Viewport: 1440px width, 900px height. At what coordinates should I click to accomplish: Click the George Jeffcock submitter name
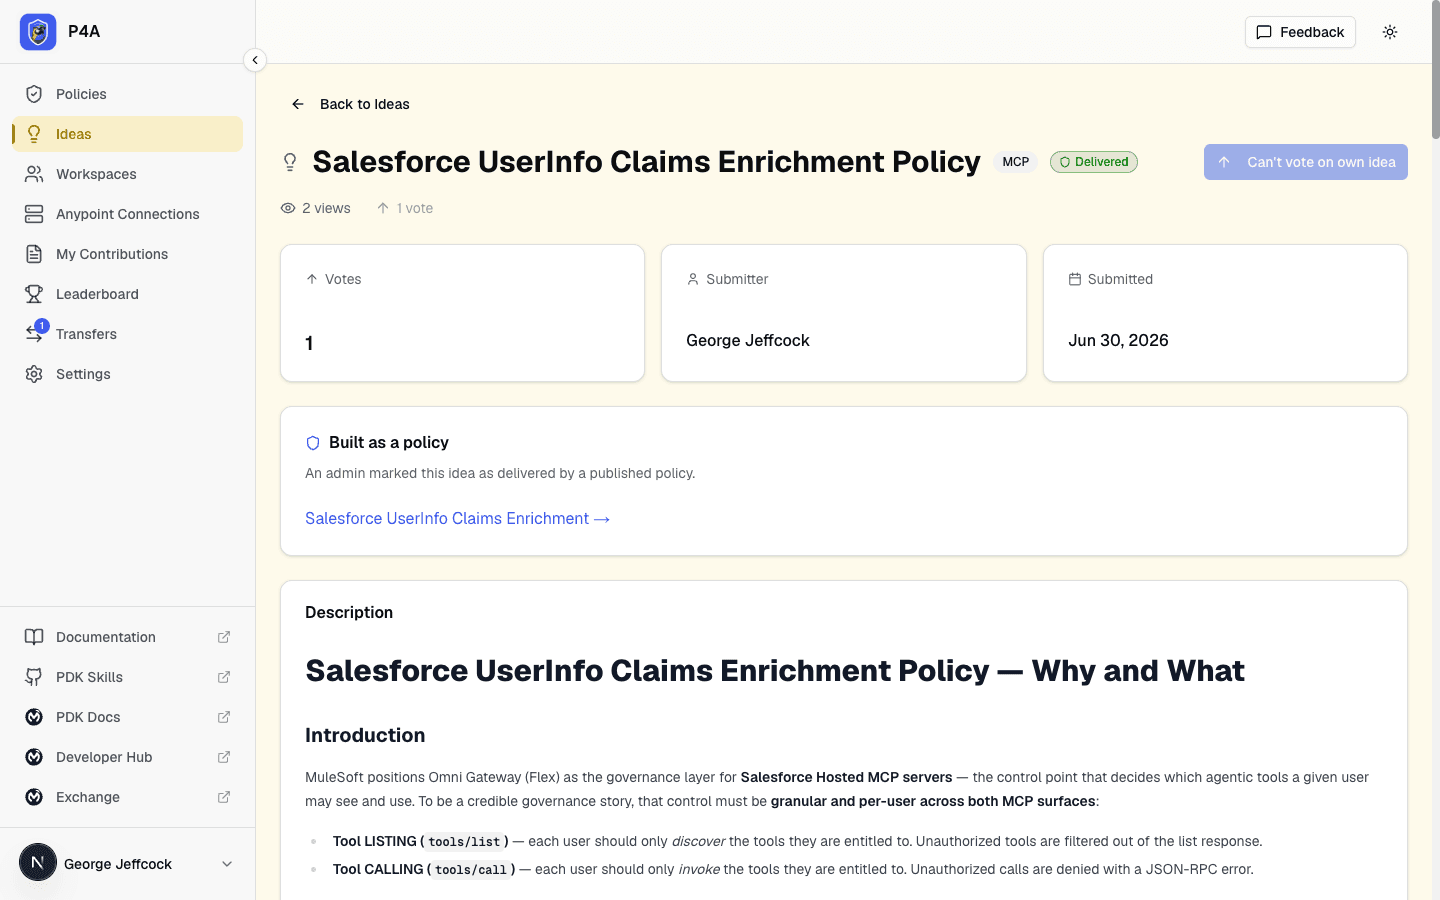tap(748, 340)
